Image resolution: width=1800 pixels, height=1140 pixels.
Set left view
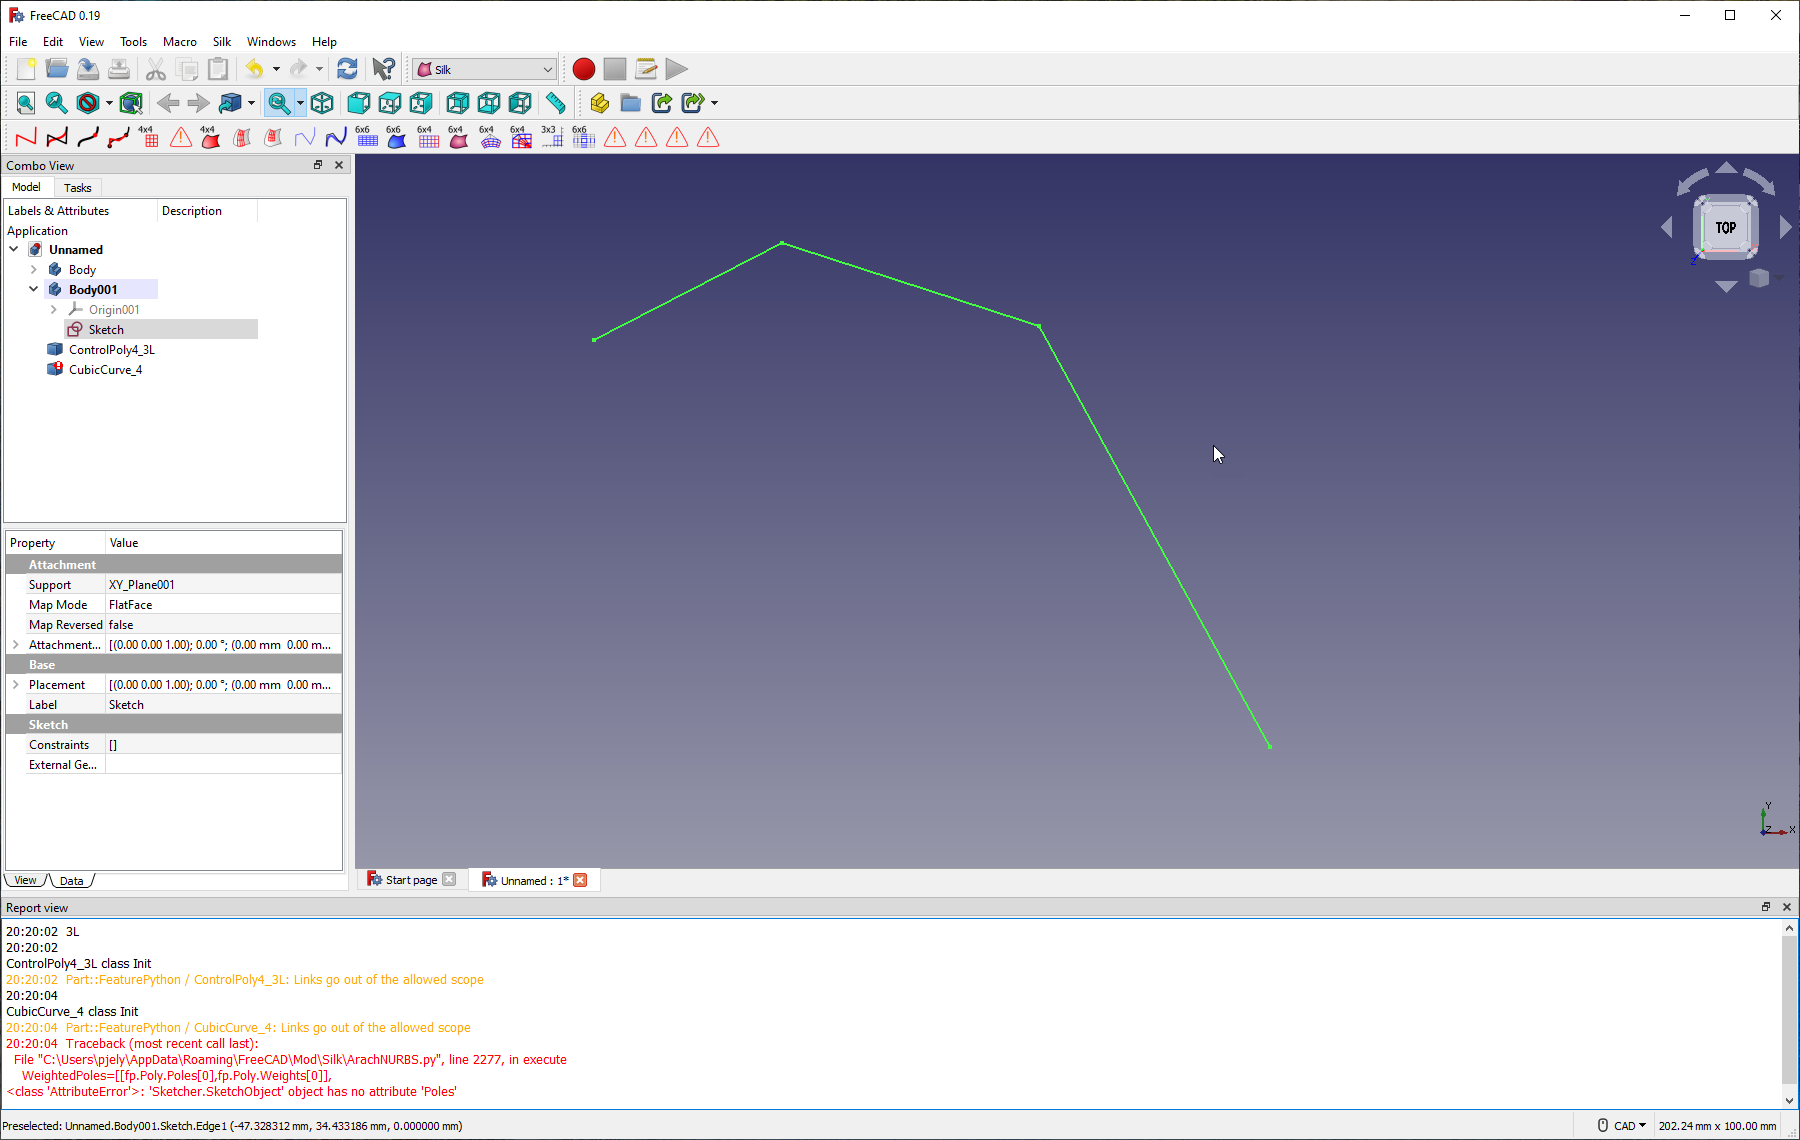[x=519, y=103]
